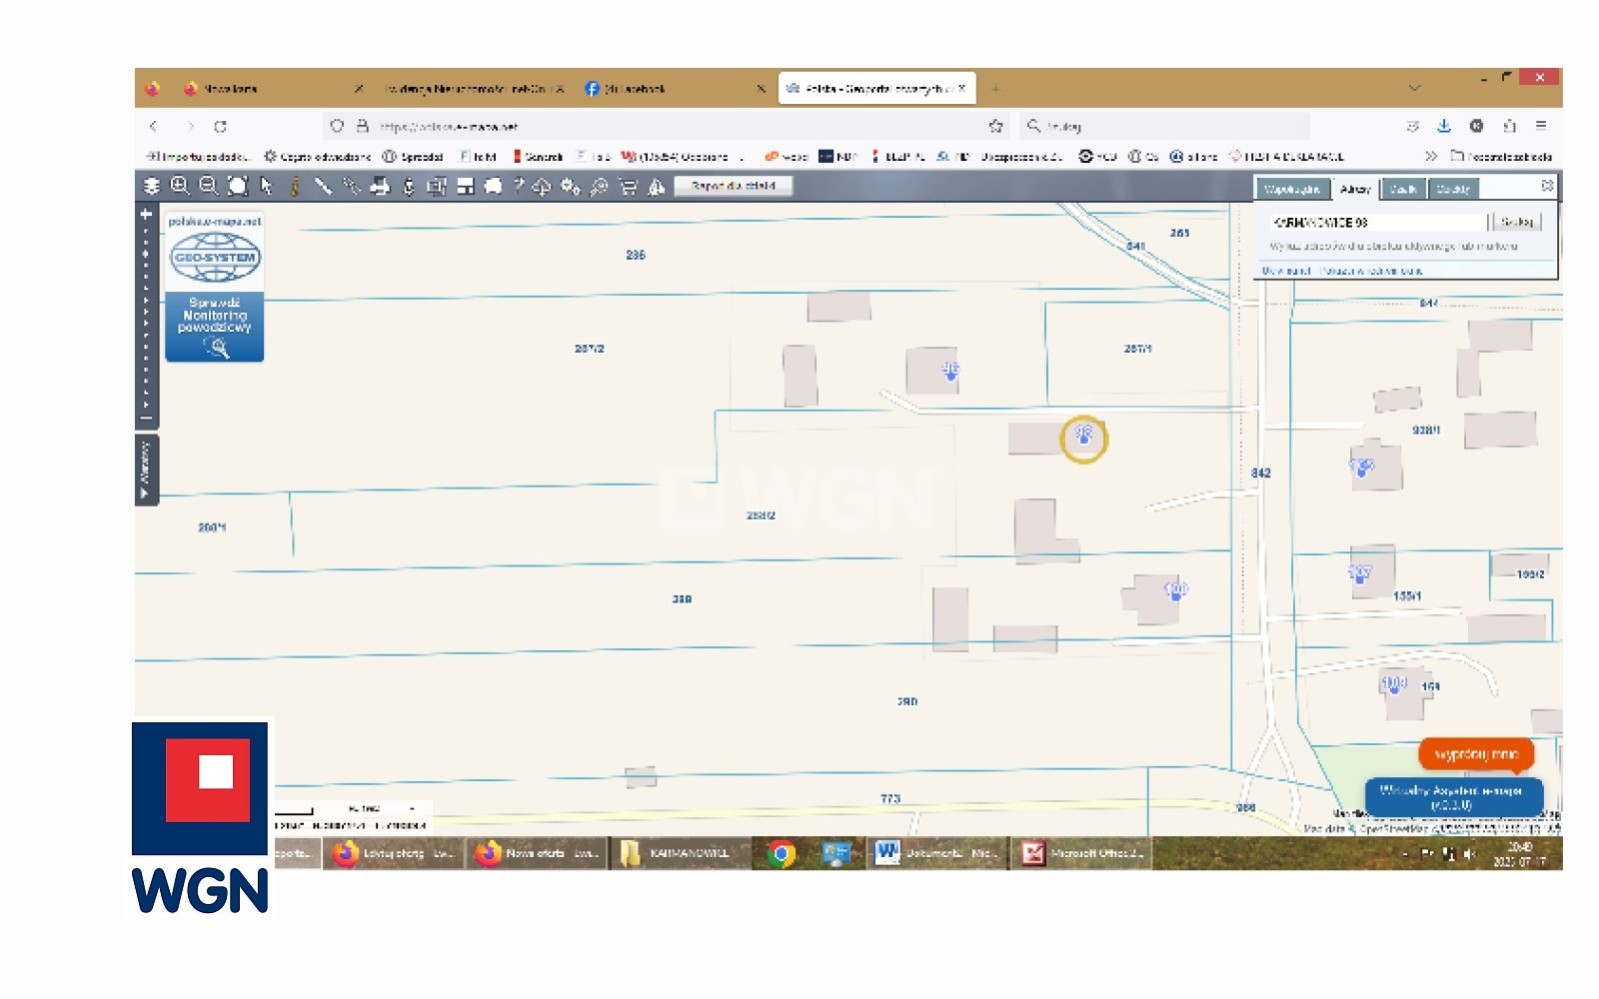Open Chrome from the taskbar
Image resolution: width=1599 pixels, height=999 pixels.
[781, 853]
